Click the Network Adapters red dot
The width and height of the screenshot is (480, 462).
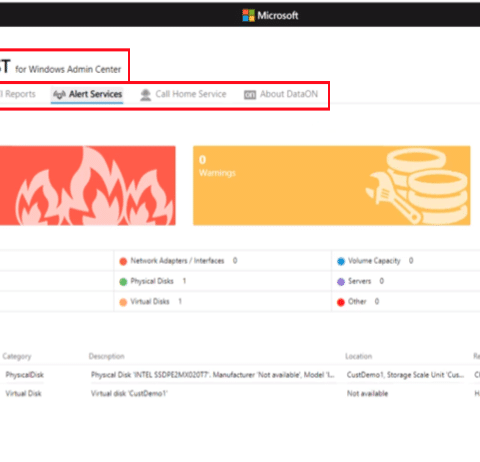(123, 261)
